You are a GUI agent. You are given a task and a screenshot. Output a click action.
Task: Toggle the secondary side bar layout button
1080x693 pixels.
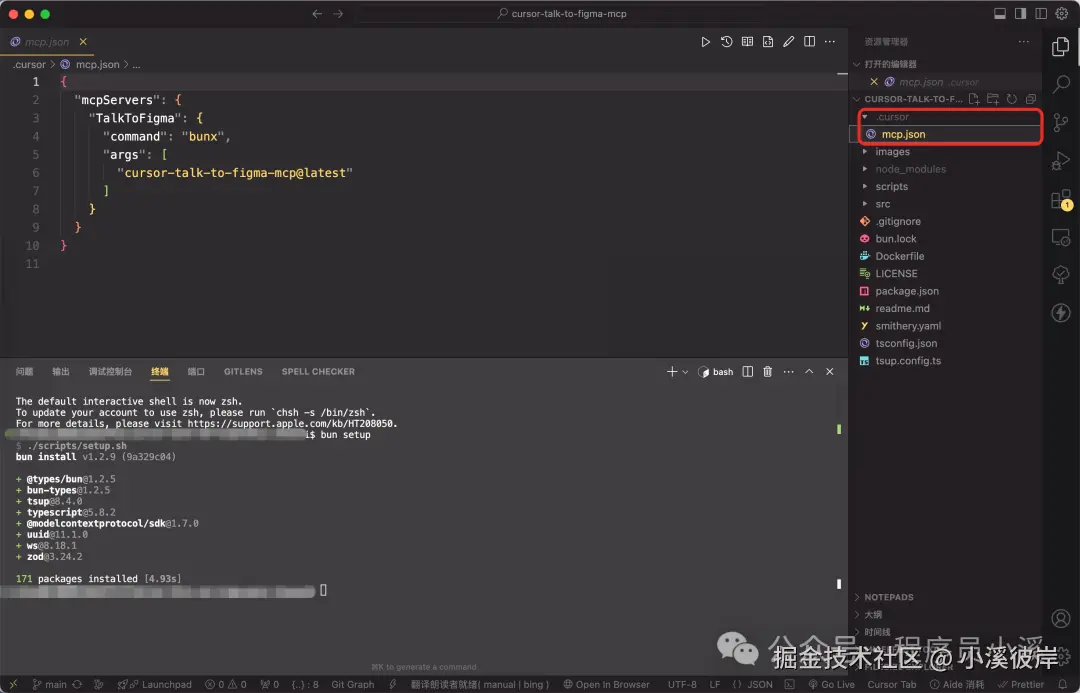pos(1041,14)
